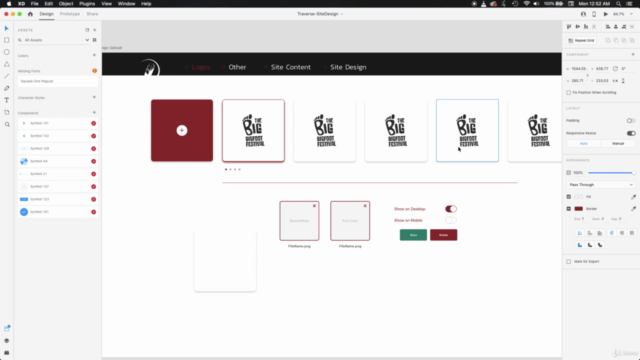Select the Ellipse tool
Image resolution: width=640 pixels, height=360 pixels.
7,52
